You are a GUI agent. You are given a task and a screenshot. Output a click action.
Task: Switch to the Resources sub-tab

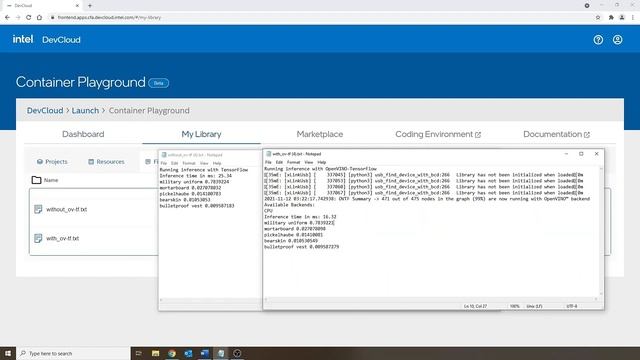tap(107, 162)
